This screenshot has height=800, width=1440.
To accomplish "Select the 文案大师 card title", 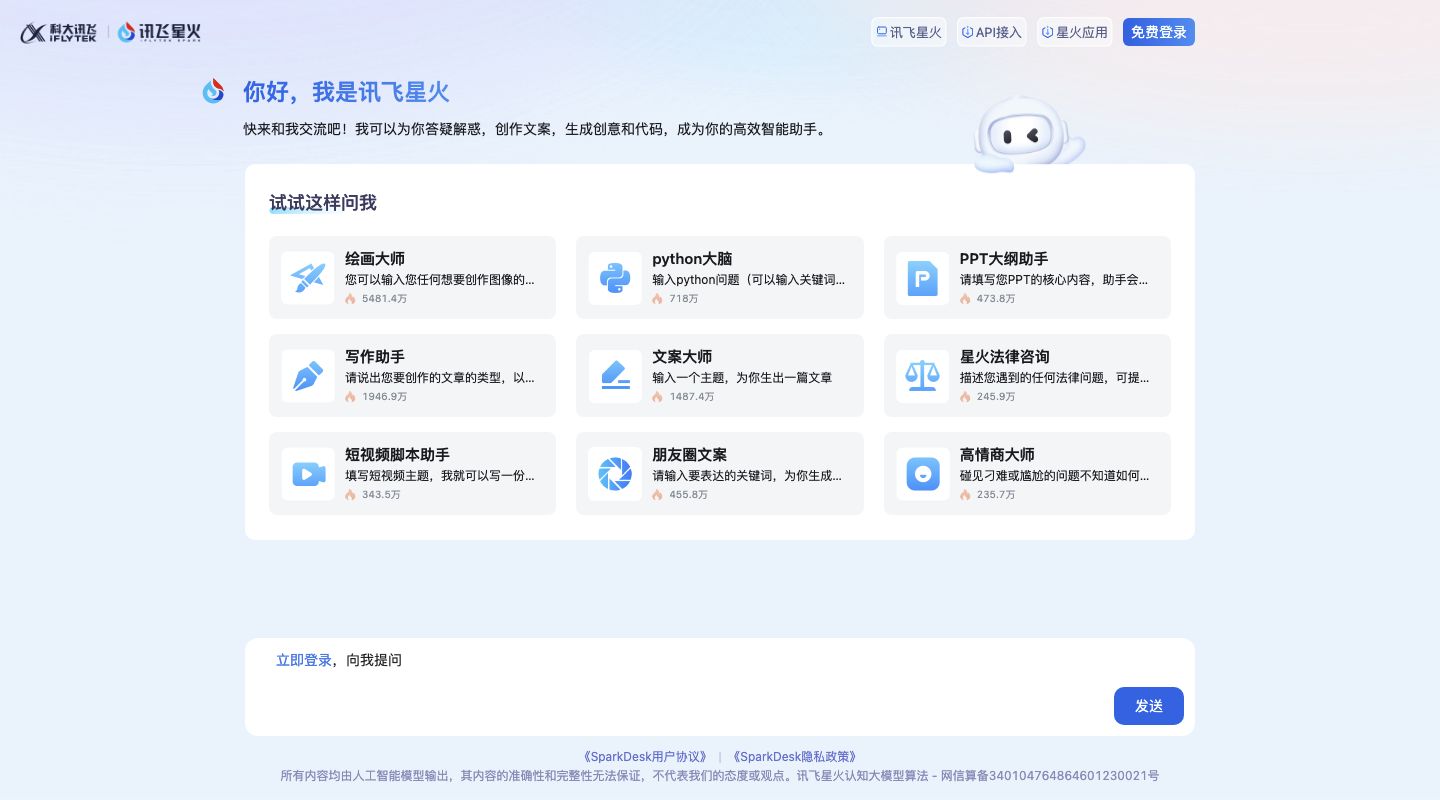I will (682, 357).
